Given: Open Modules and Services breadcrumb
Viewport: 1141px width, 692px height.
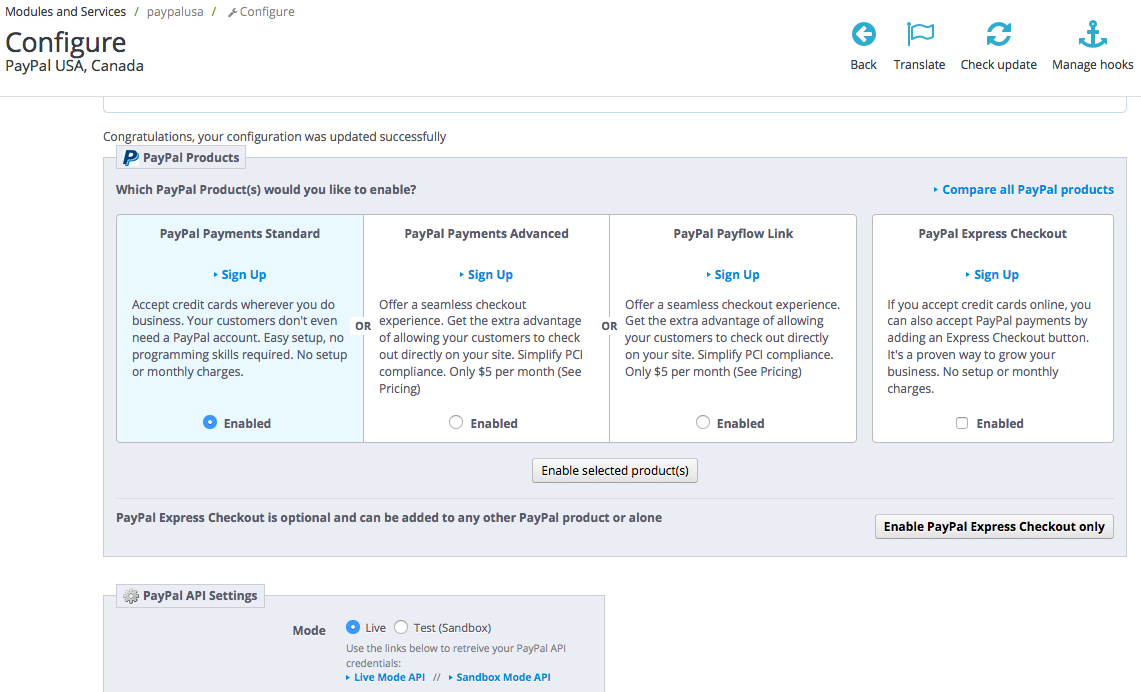Looking at the screenshot, I should (x=66, y=12).
